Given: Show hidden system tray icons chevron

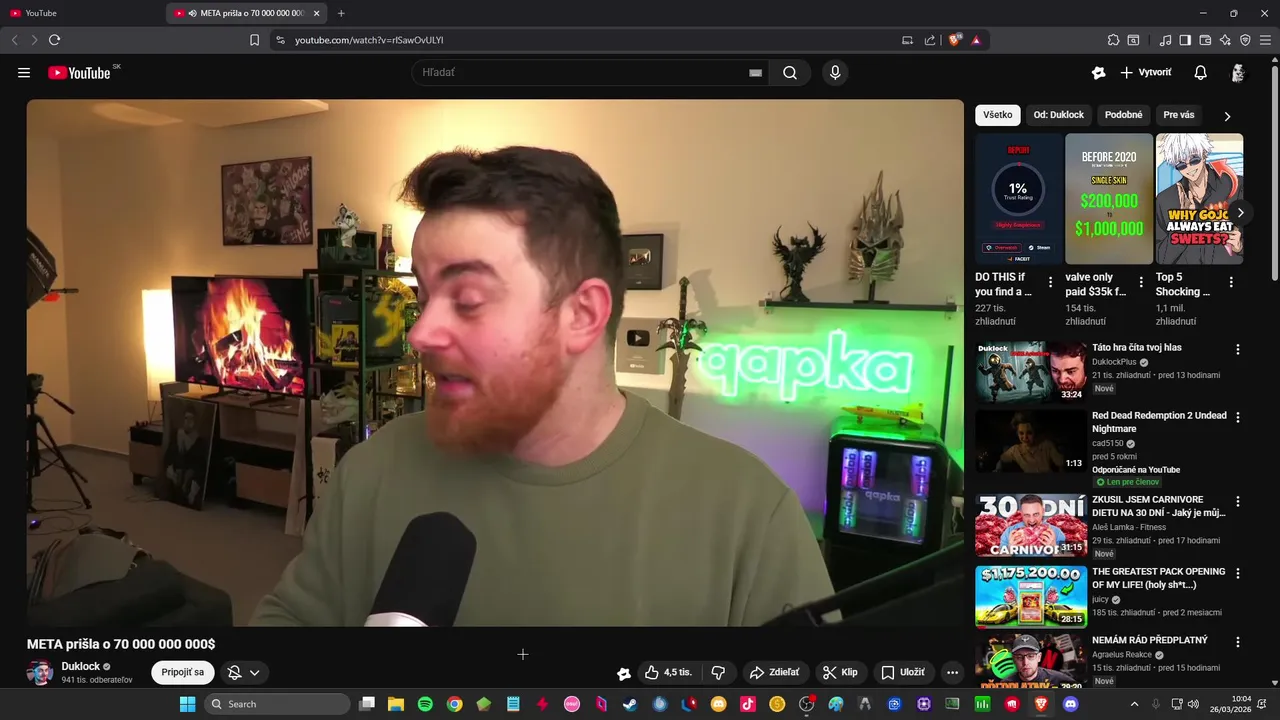Looking at the screenshot, I should coord(1134,704).
